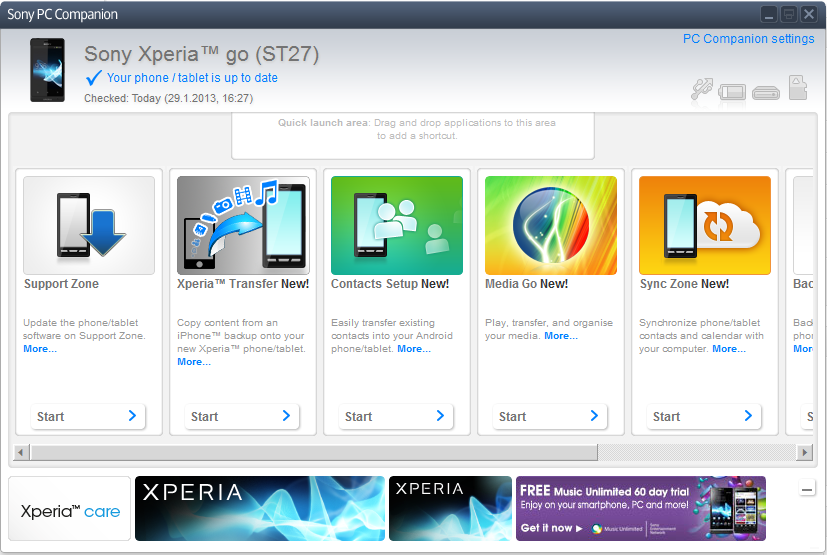Open the PC Companion settings link
The width and height of the screenshot is (827, 555).
click(x=748, y=39)
